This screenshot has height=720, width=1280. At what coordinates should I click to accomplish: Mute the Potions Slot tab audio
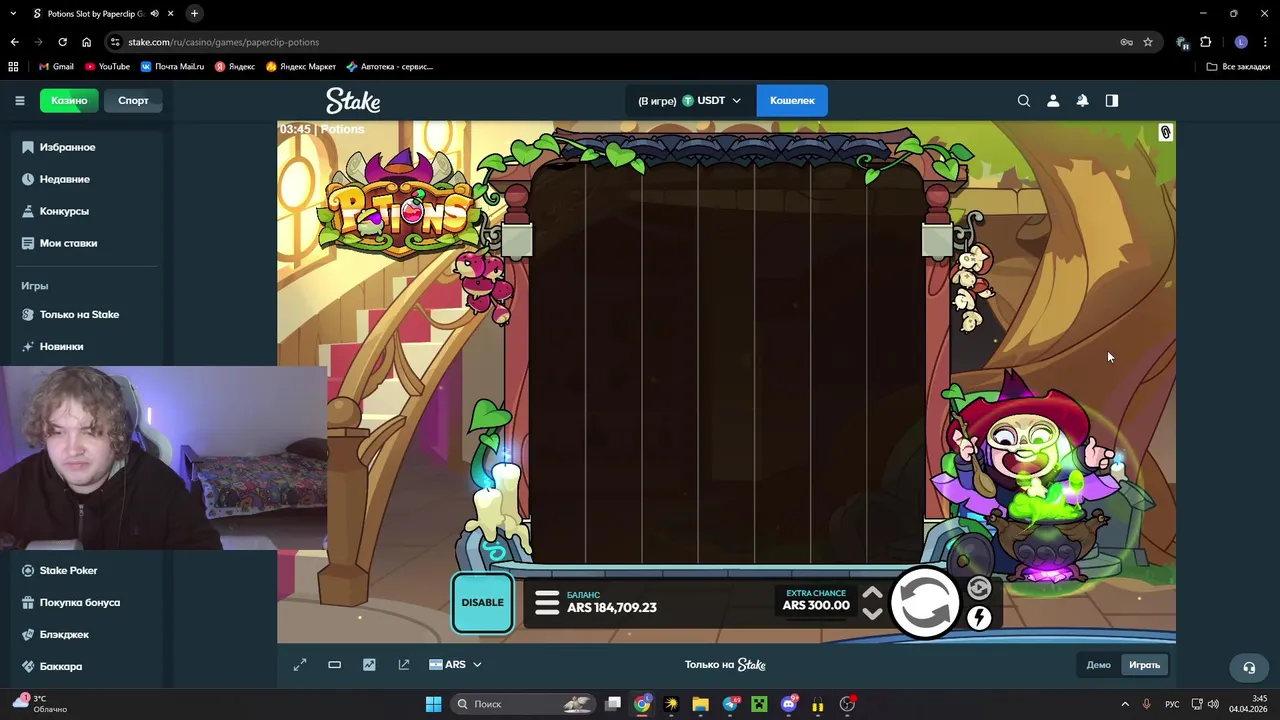pos(154,14)
